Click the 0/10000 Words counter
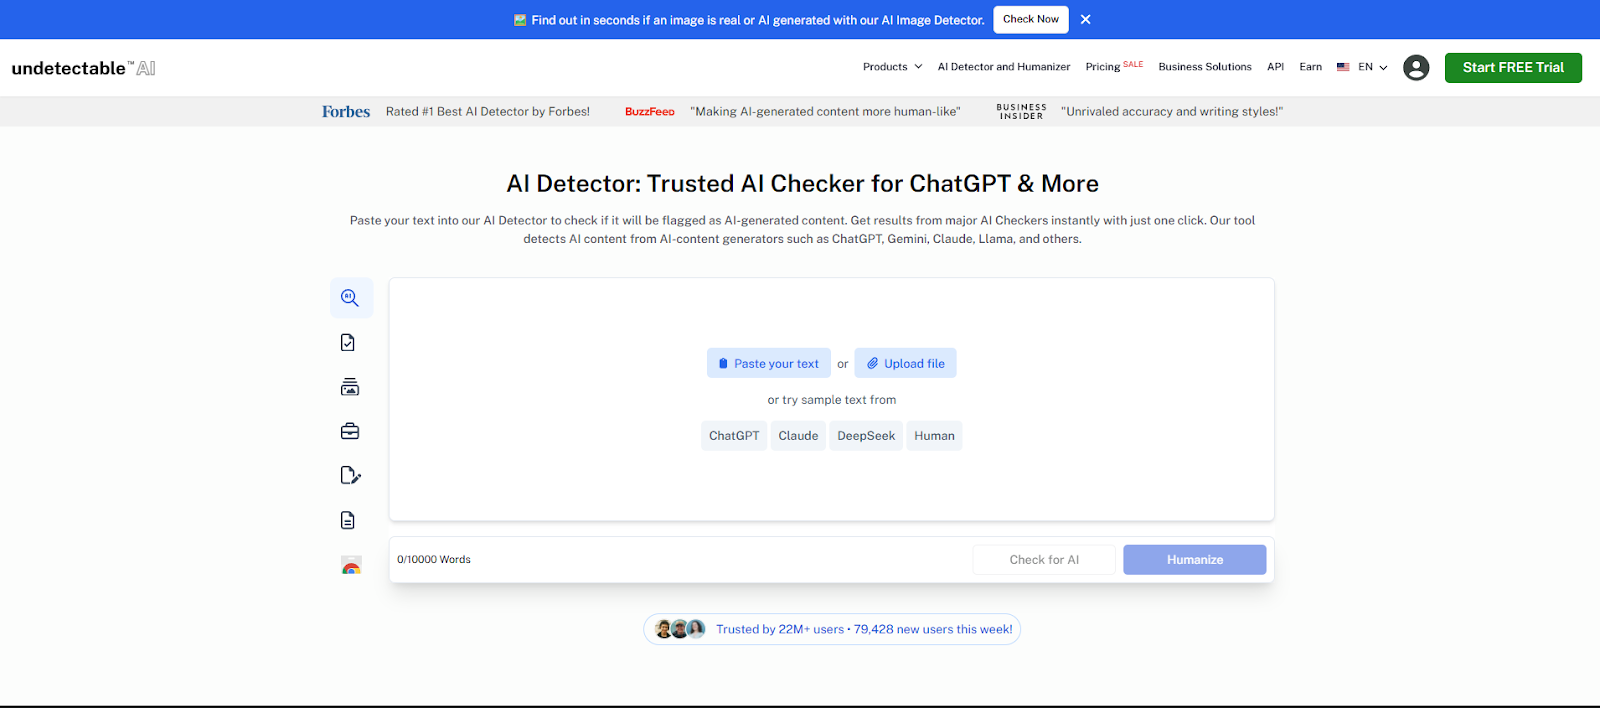Screen dimensions: 1600x708 [x=434, y=560]
